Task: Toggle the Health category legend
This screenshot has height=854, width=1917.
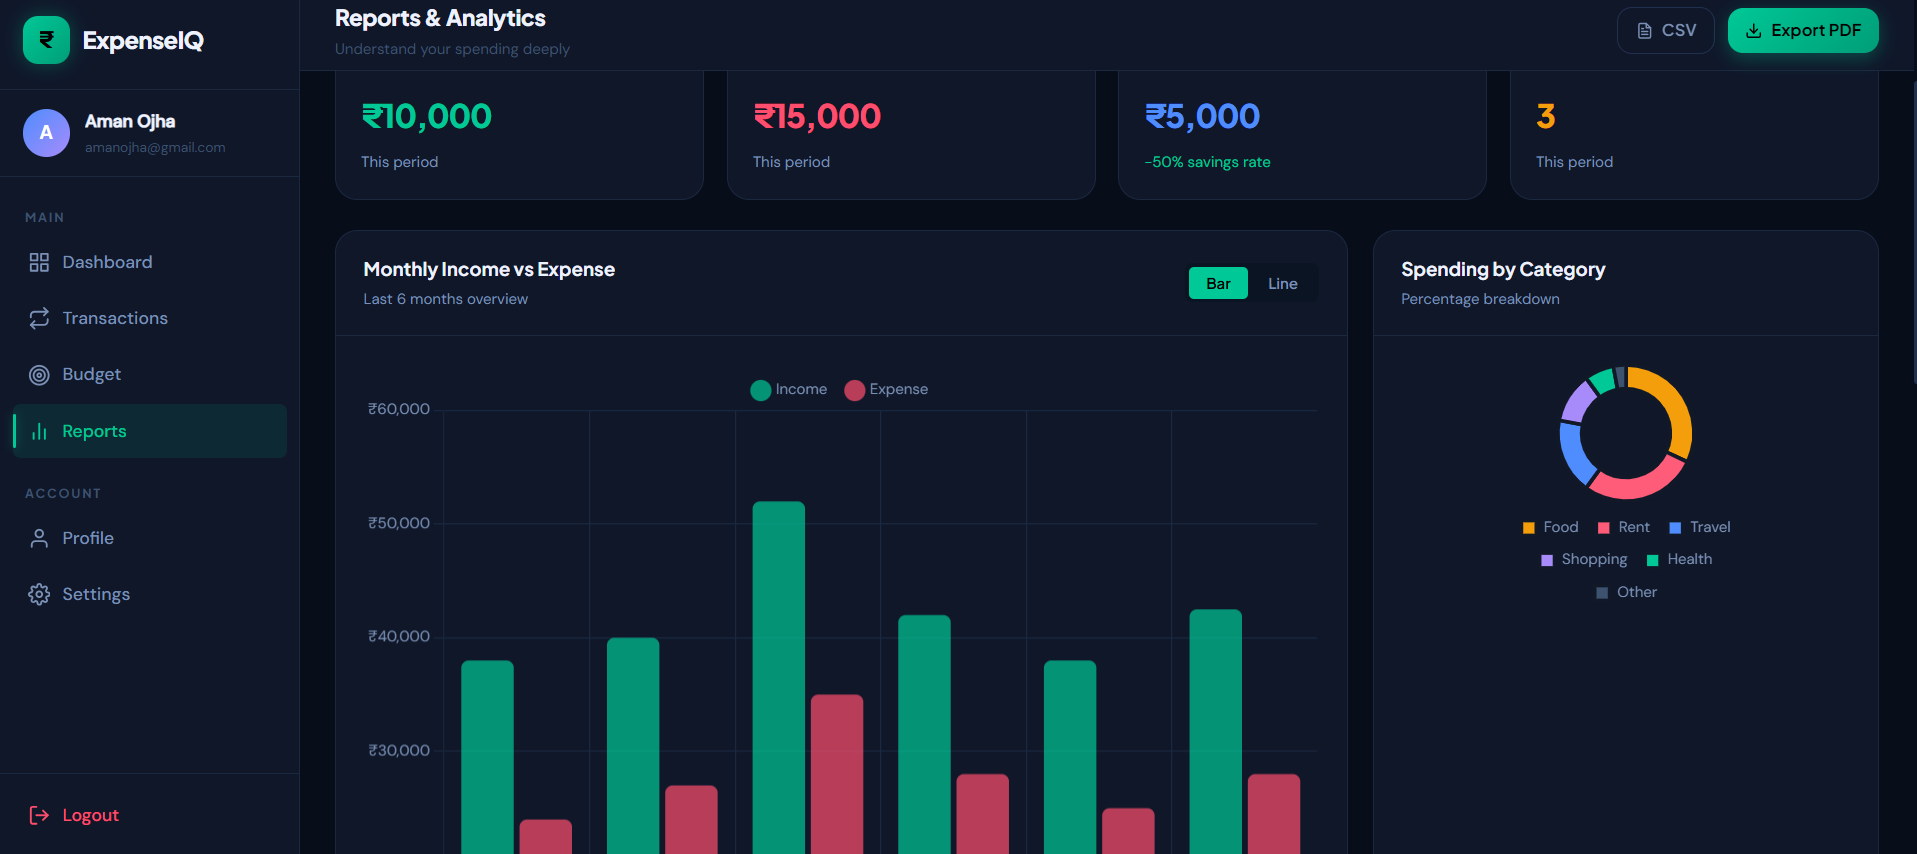Action: [x=1679, y=559]
